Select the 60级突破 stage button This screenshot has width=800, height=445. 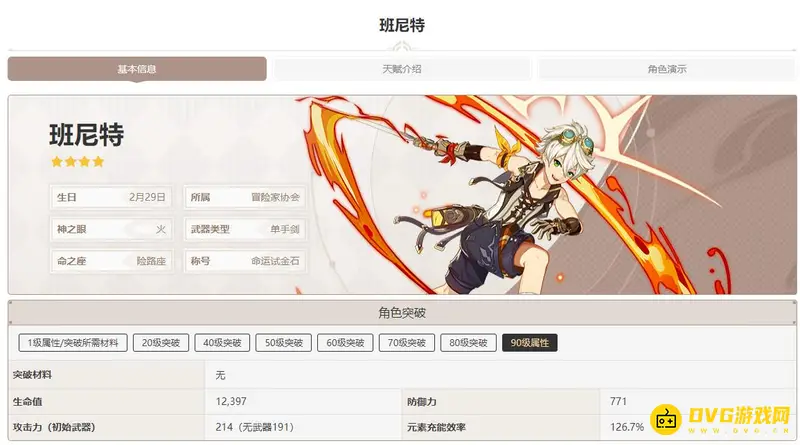point(345,343)
